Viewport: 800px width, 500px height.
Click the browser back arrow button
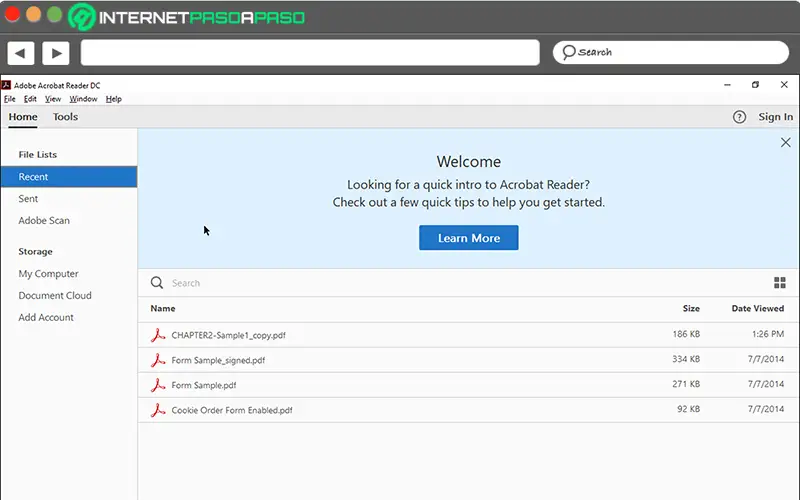(20, 53)
